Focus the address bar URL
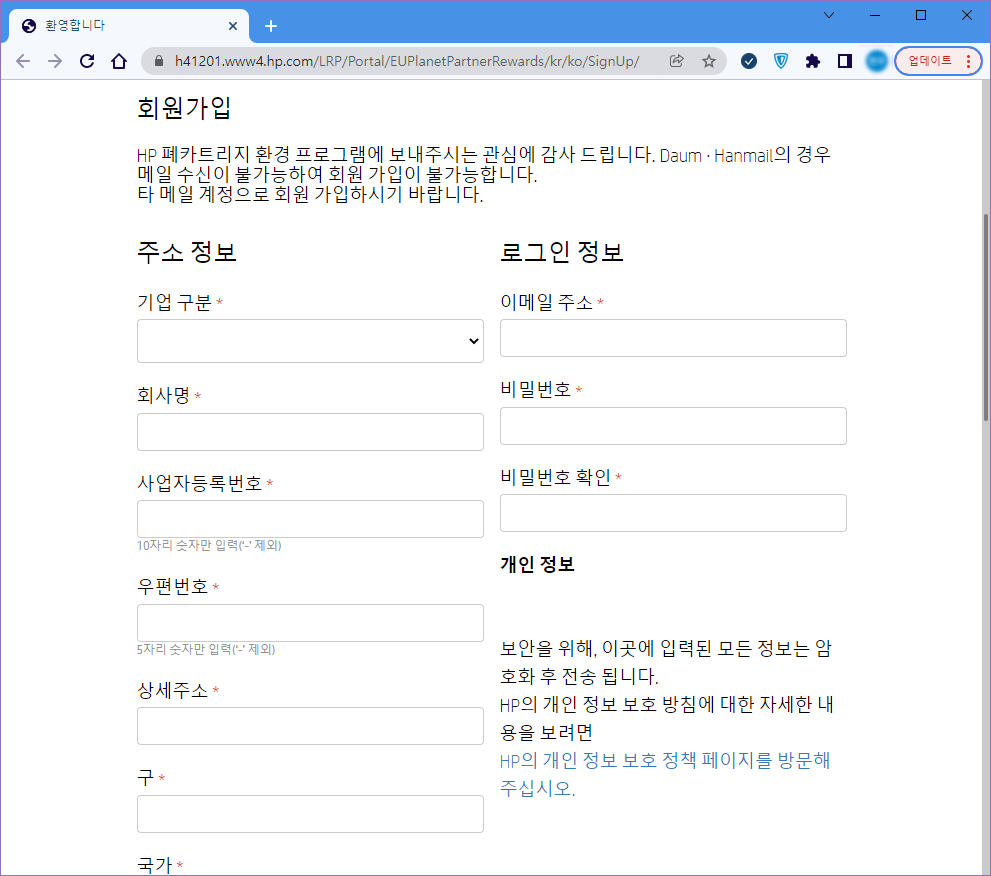Image resolution: width=991 pixels, height=876 pixels. coord(407,61)
